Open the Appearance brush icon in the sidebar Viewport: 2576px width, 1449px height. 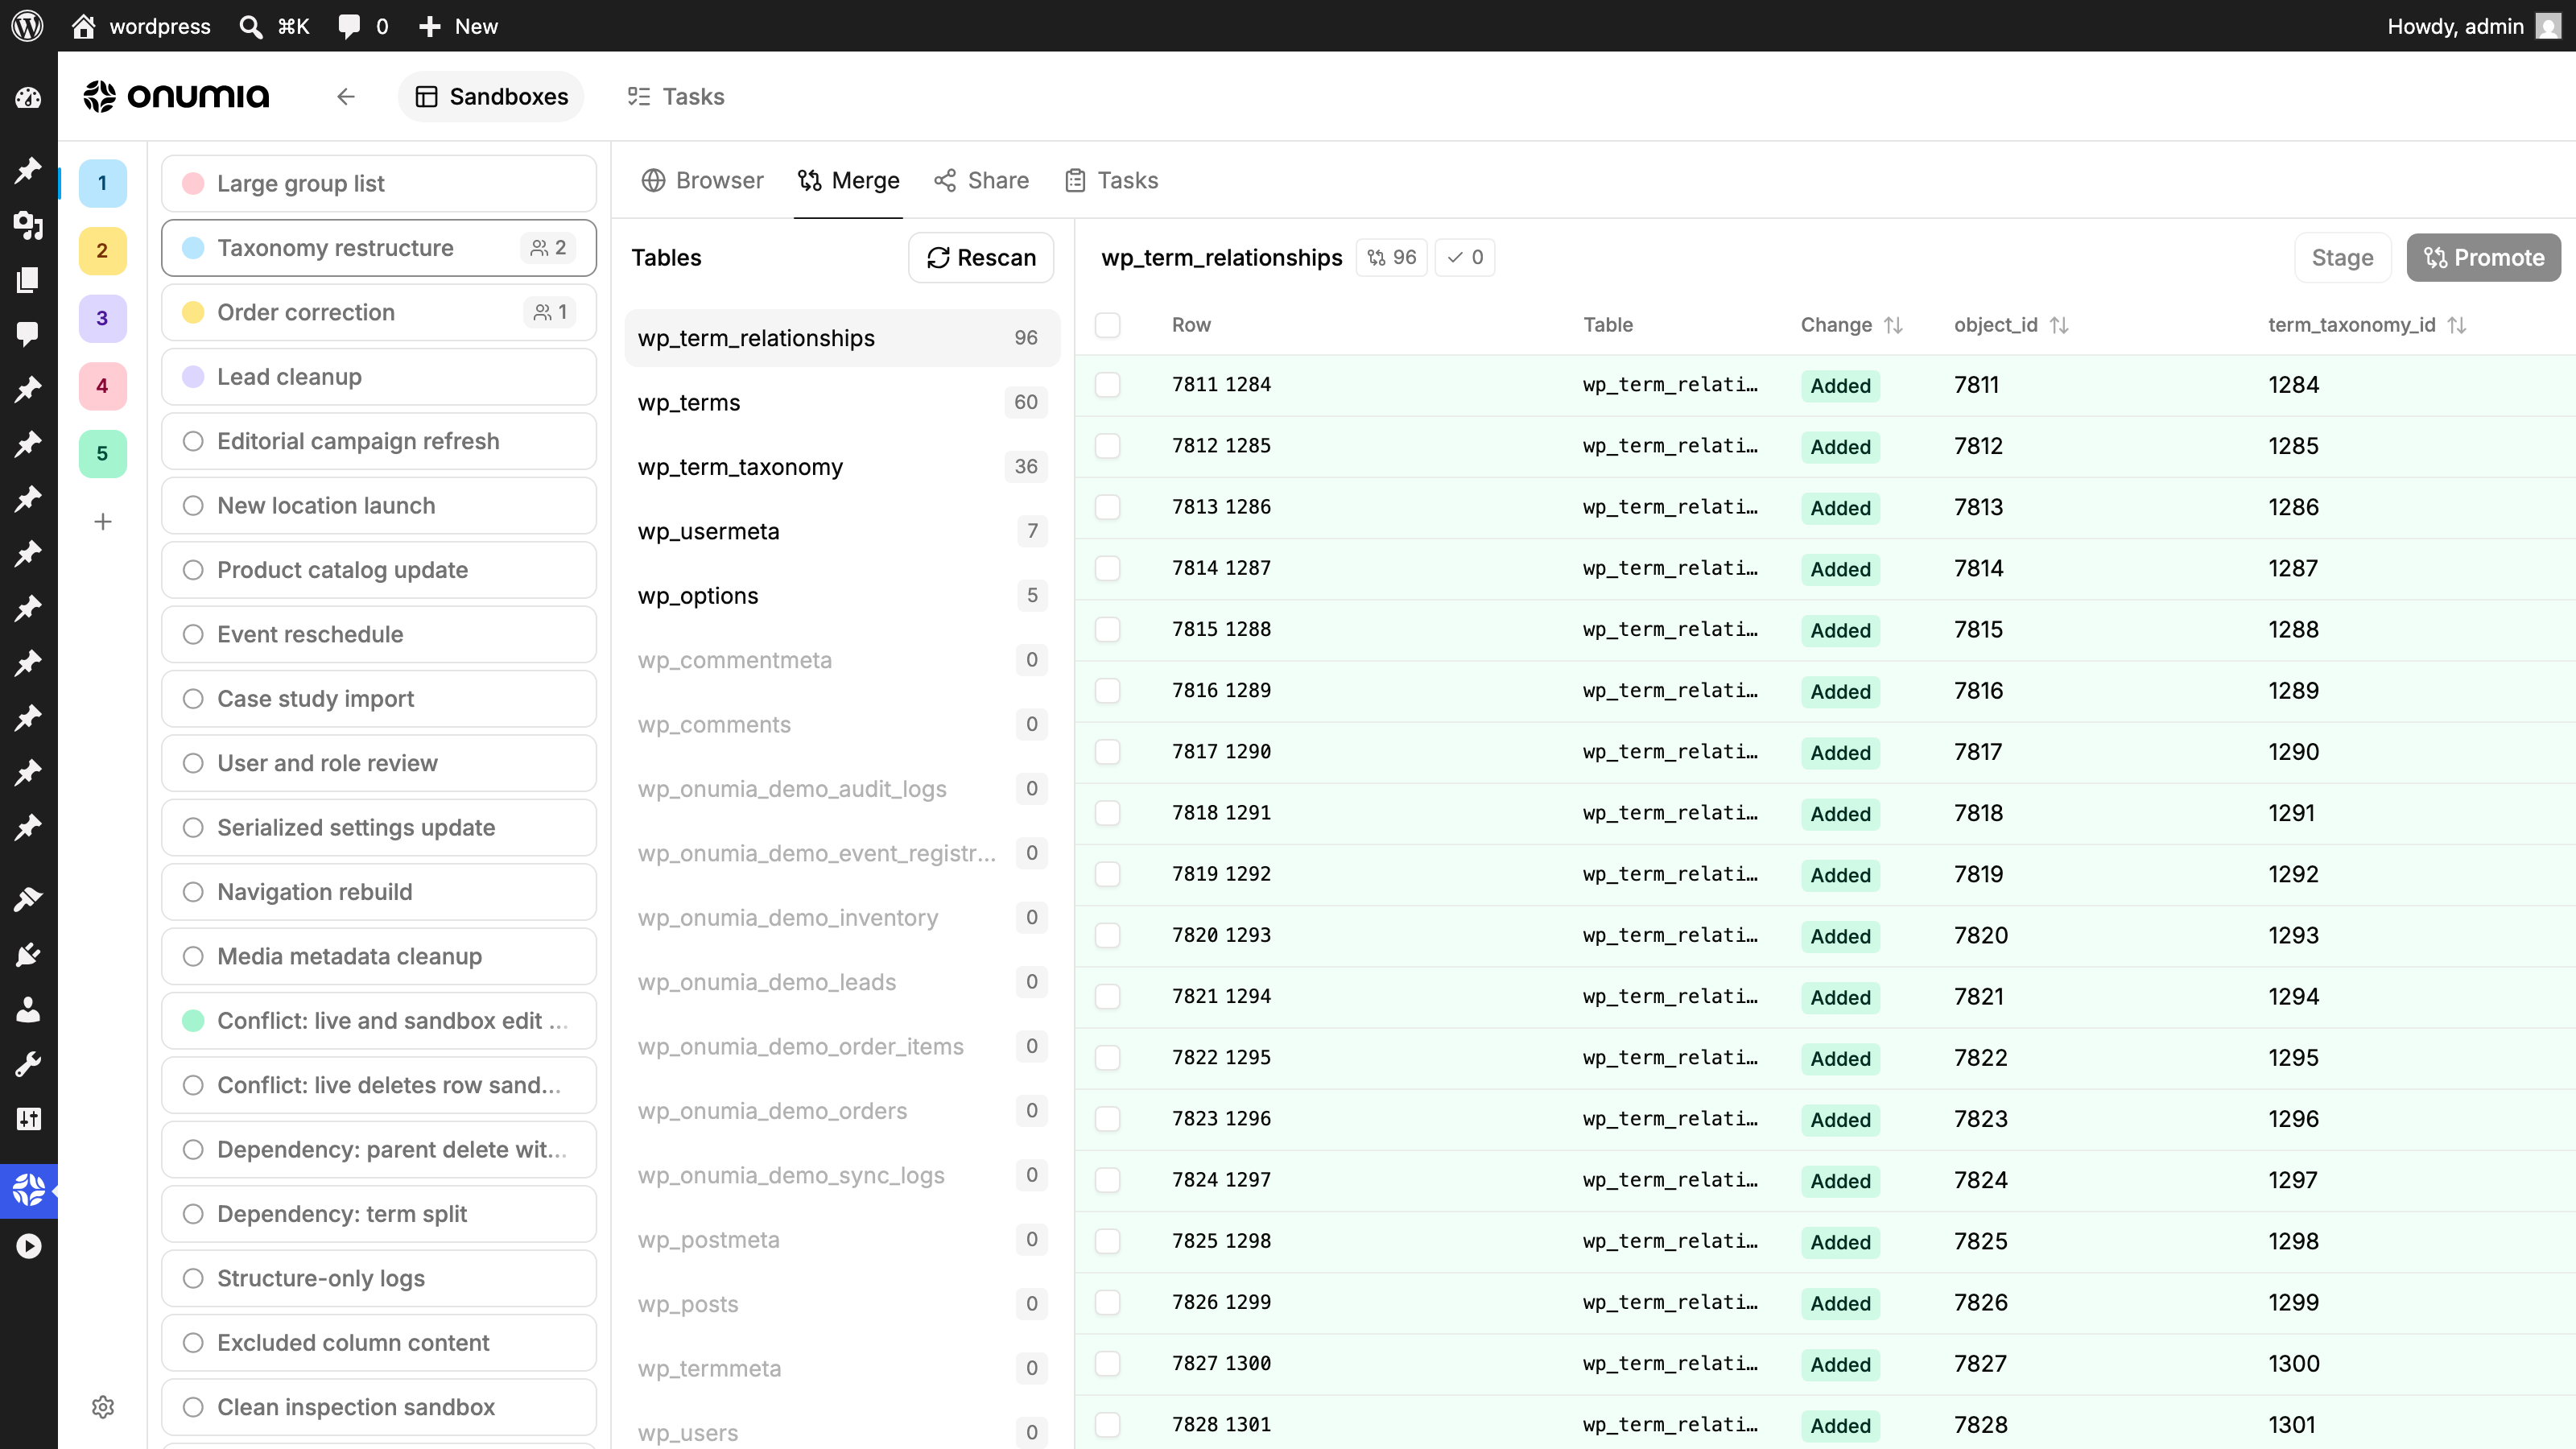28,900
